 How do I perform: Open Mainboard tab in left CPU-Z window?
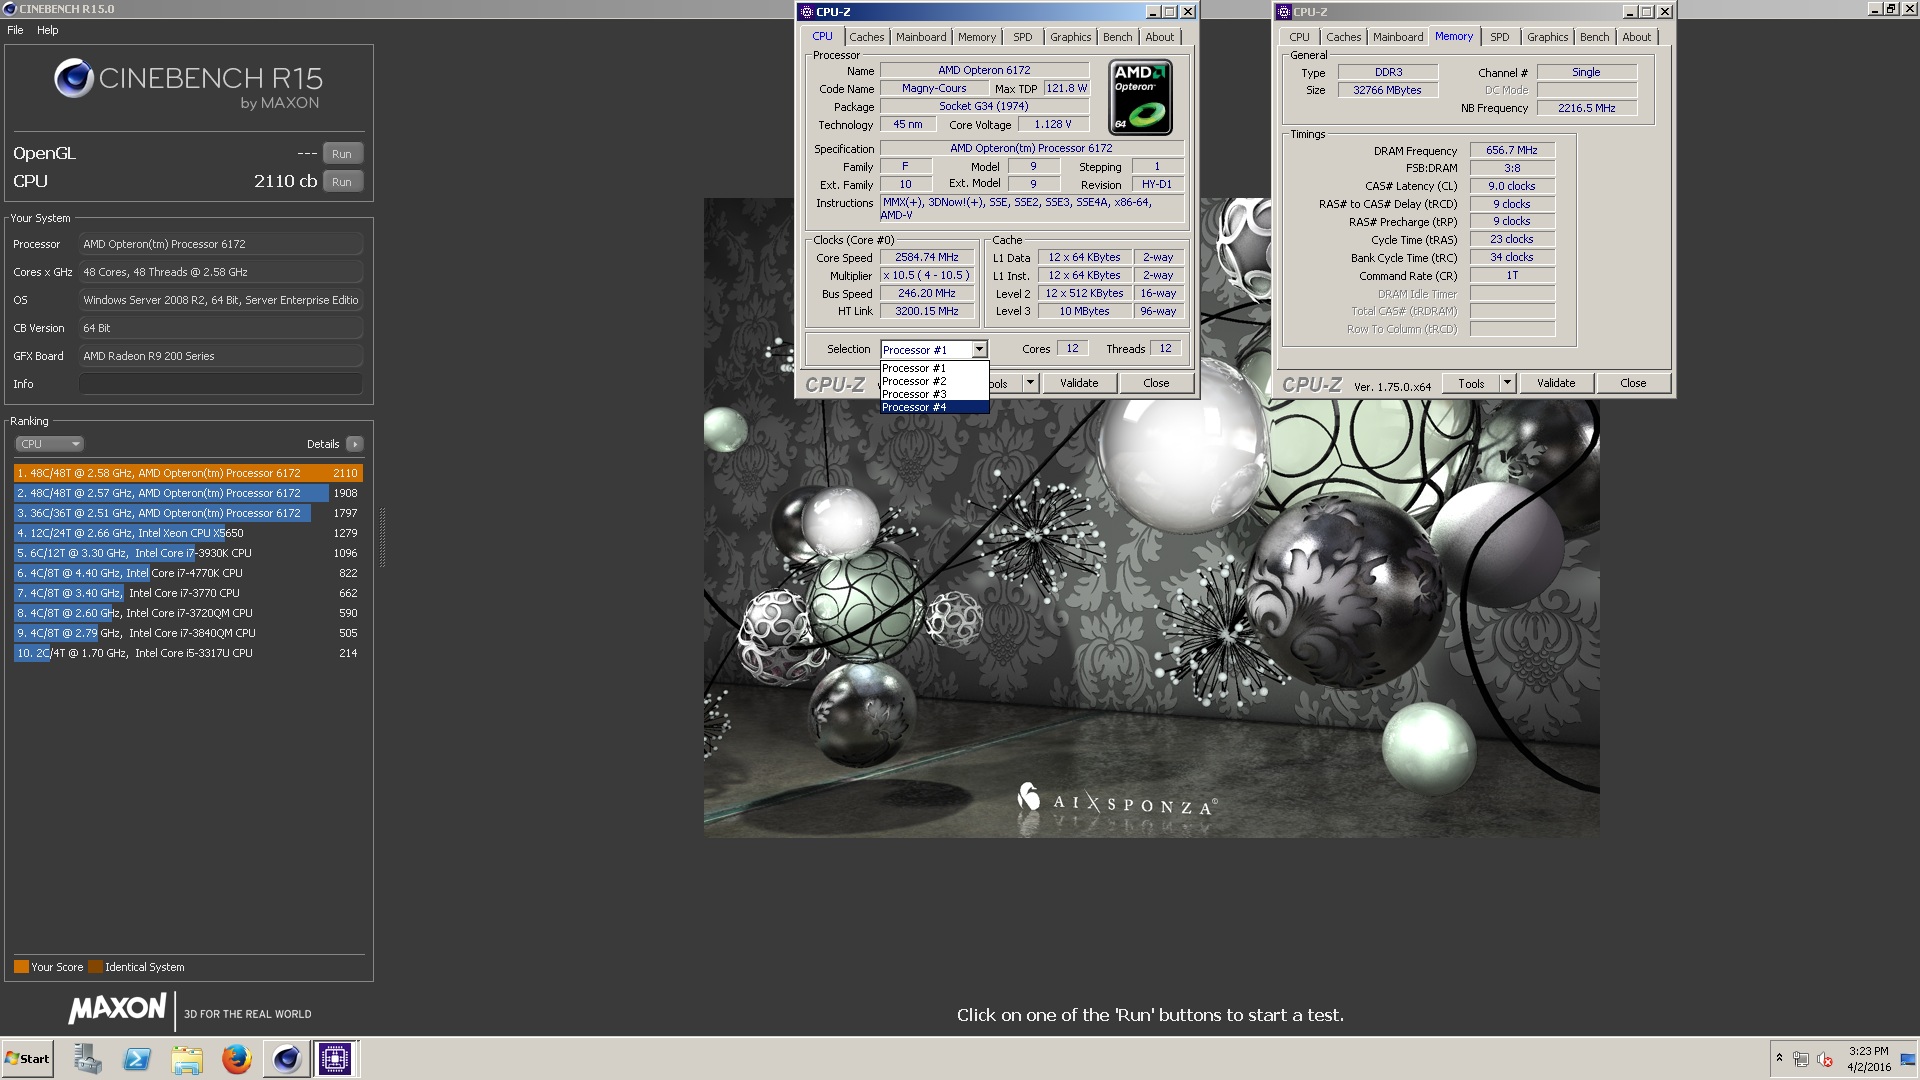click(x=921, y=37)
